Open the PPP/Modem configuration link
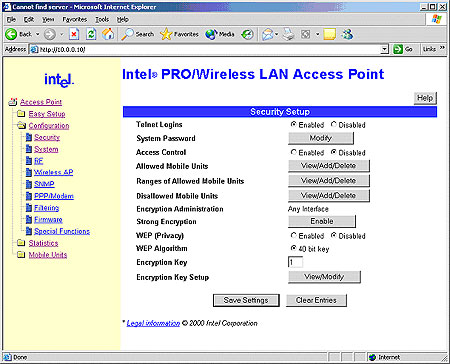This screenshot has width=450, height=364. tap(54, 196)
